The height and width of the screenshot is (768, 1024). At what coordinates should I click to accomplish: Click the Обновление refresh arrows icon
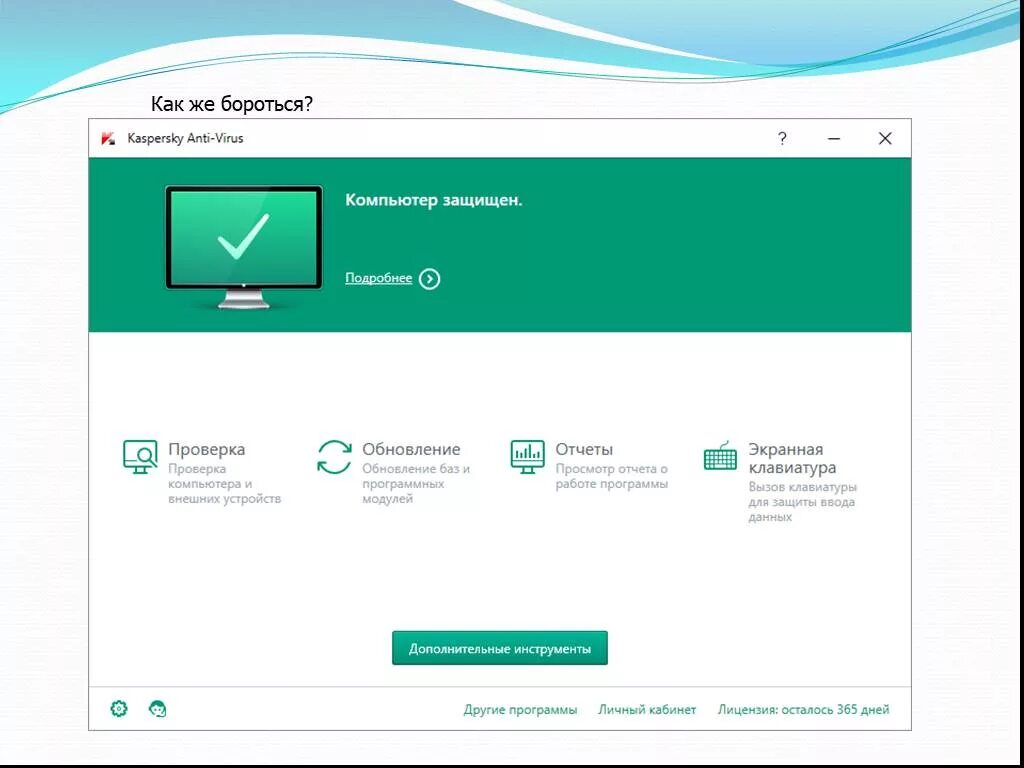click(x=334, y=456)
